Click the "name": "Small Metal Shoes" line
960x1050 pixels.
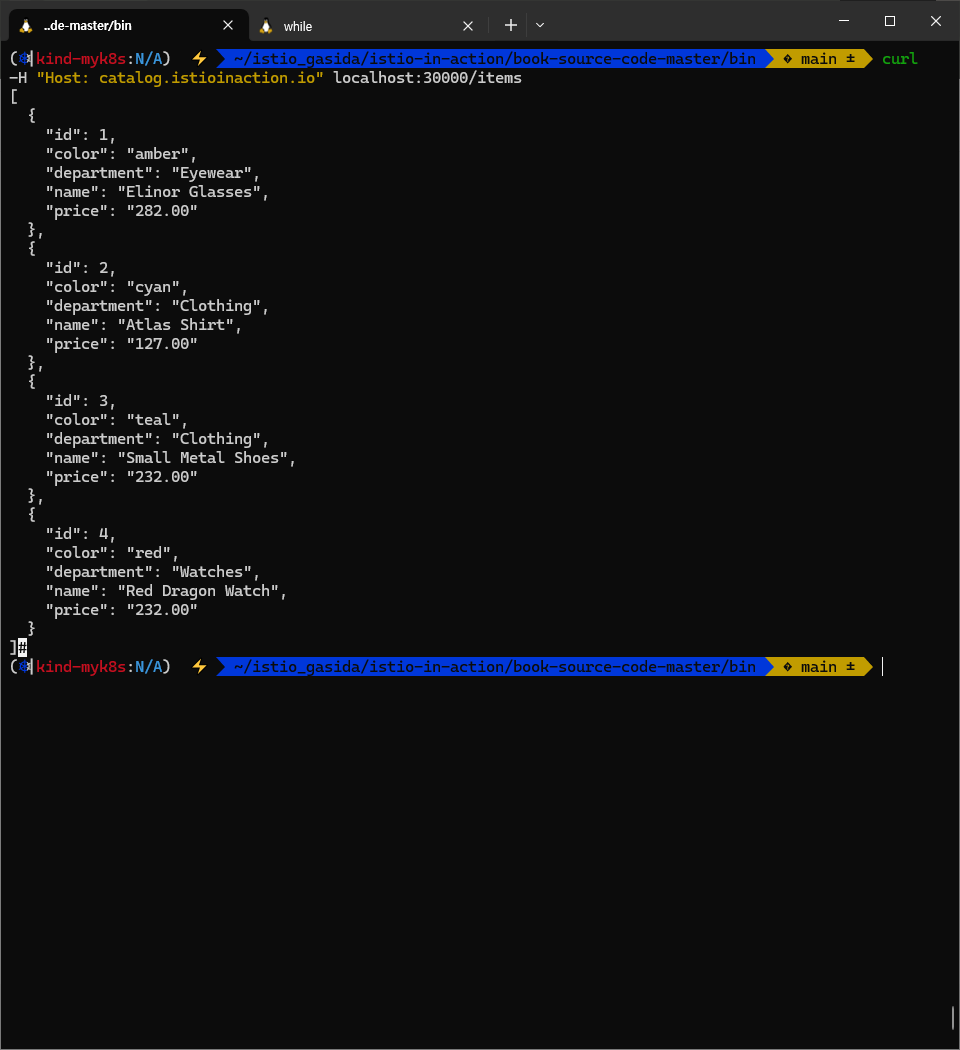tap(170, 458)
